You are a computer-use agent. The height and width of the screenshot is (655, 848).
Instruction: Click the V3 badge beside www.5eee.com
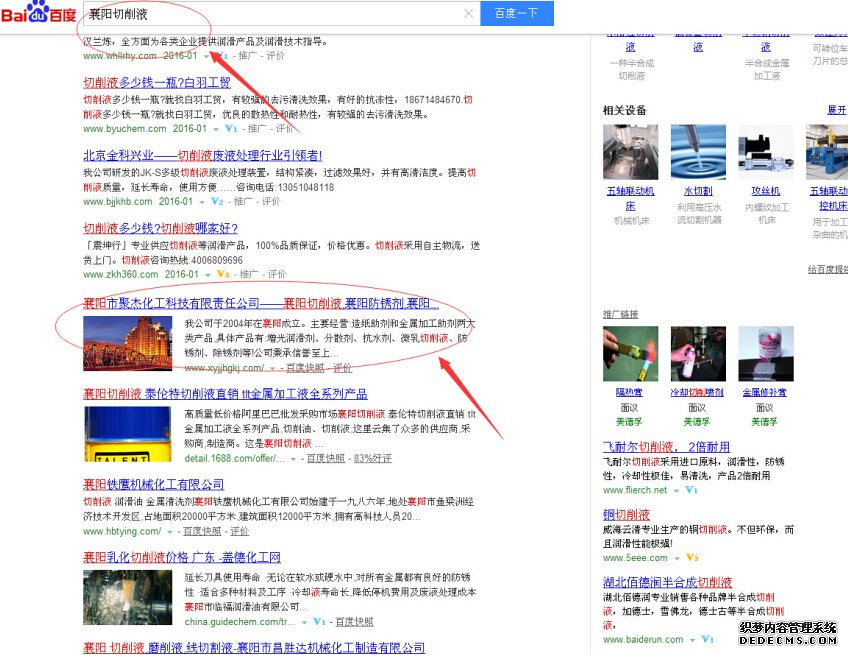point(692,558)
